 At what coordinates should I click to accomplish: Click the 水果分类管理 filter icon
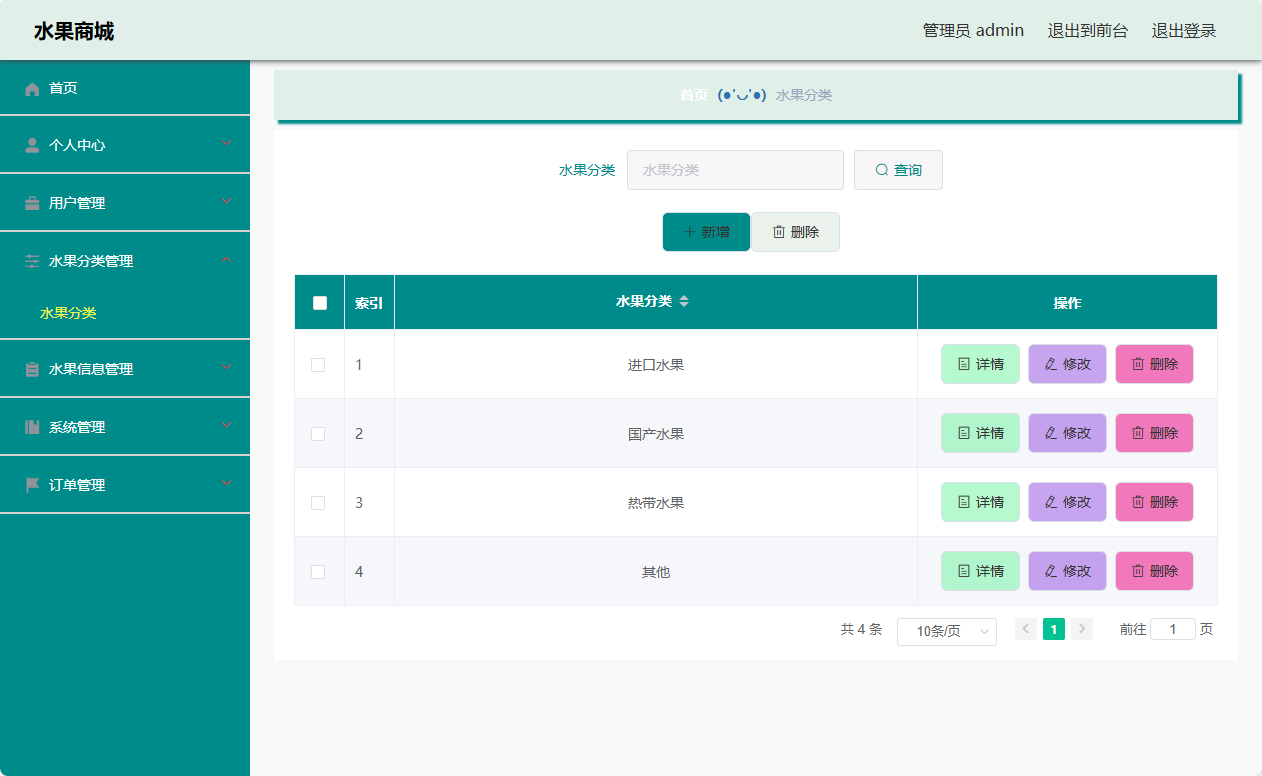(x=31, y=259)
